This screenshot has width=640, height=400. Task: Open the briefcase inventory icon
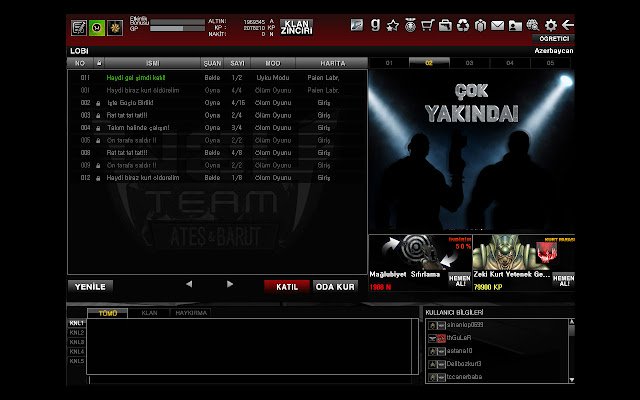point(445,26)
